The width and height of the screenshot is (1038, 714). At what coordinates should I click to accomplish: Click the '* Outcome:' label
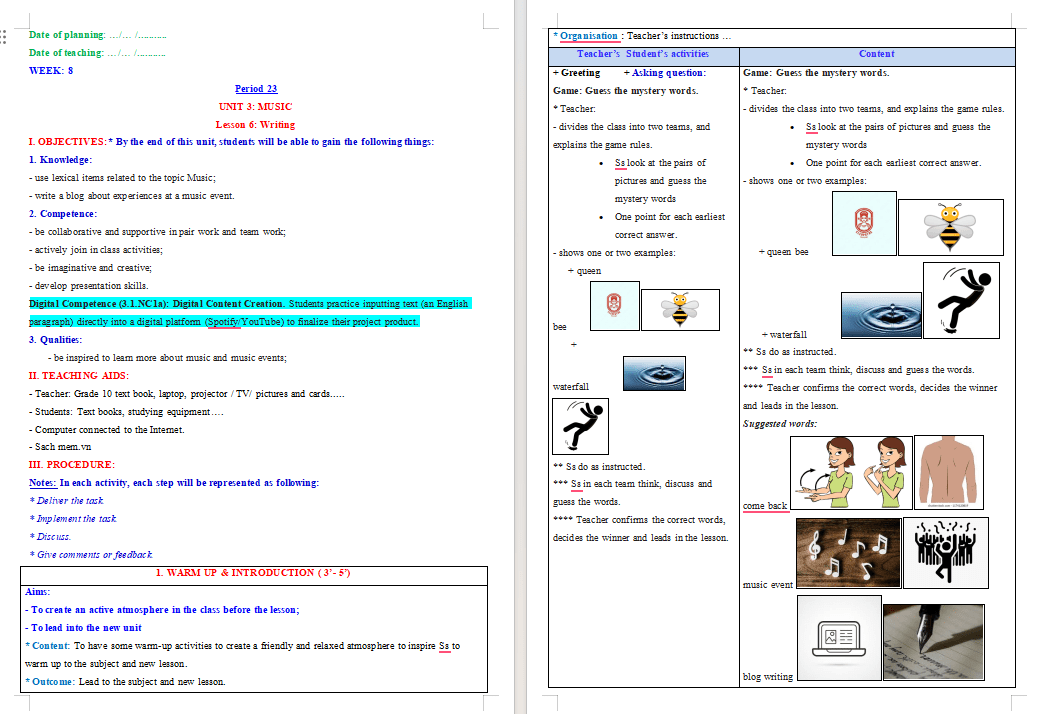pyautogui.click(x=50, y=682)
